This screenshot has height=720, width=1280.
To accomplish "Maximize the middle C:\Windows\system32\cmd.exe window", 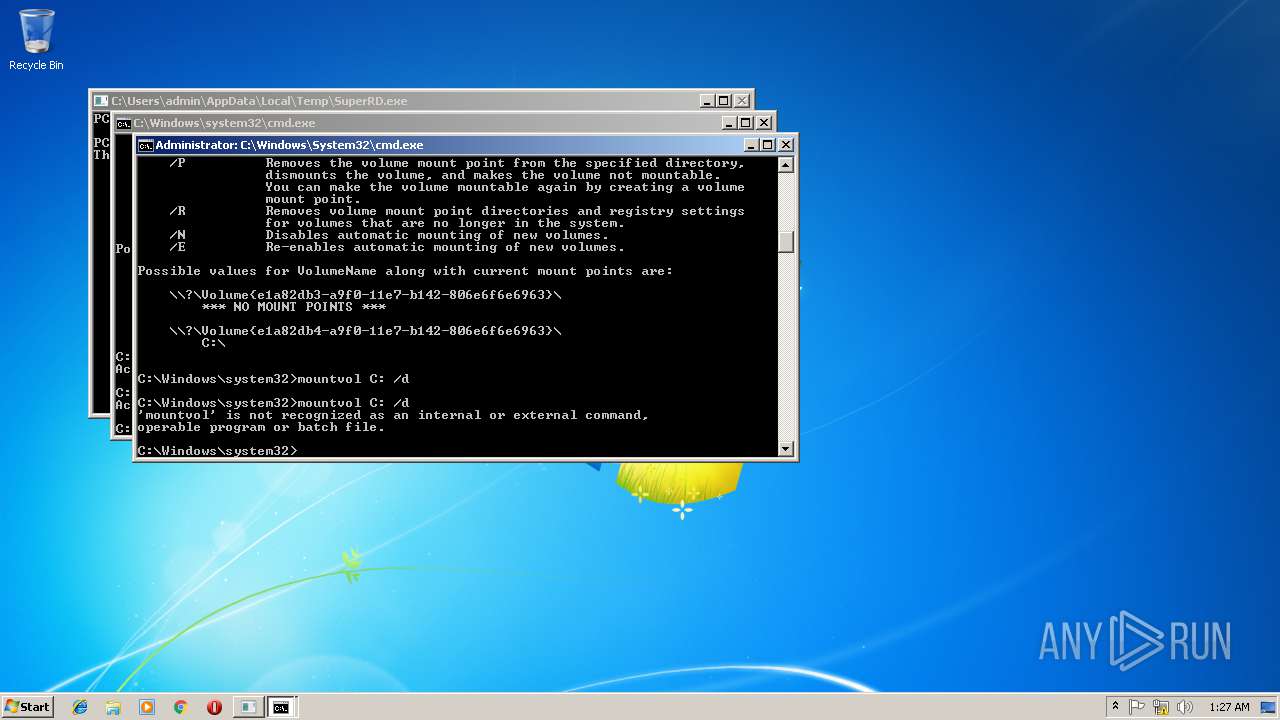I will point(745,123).
